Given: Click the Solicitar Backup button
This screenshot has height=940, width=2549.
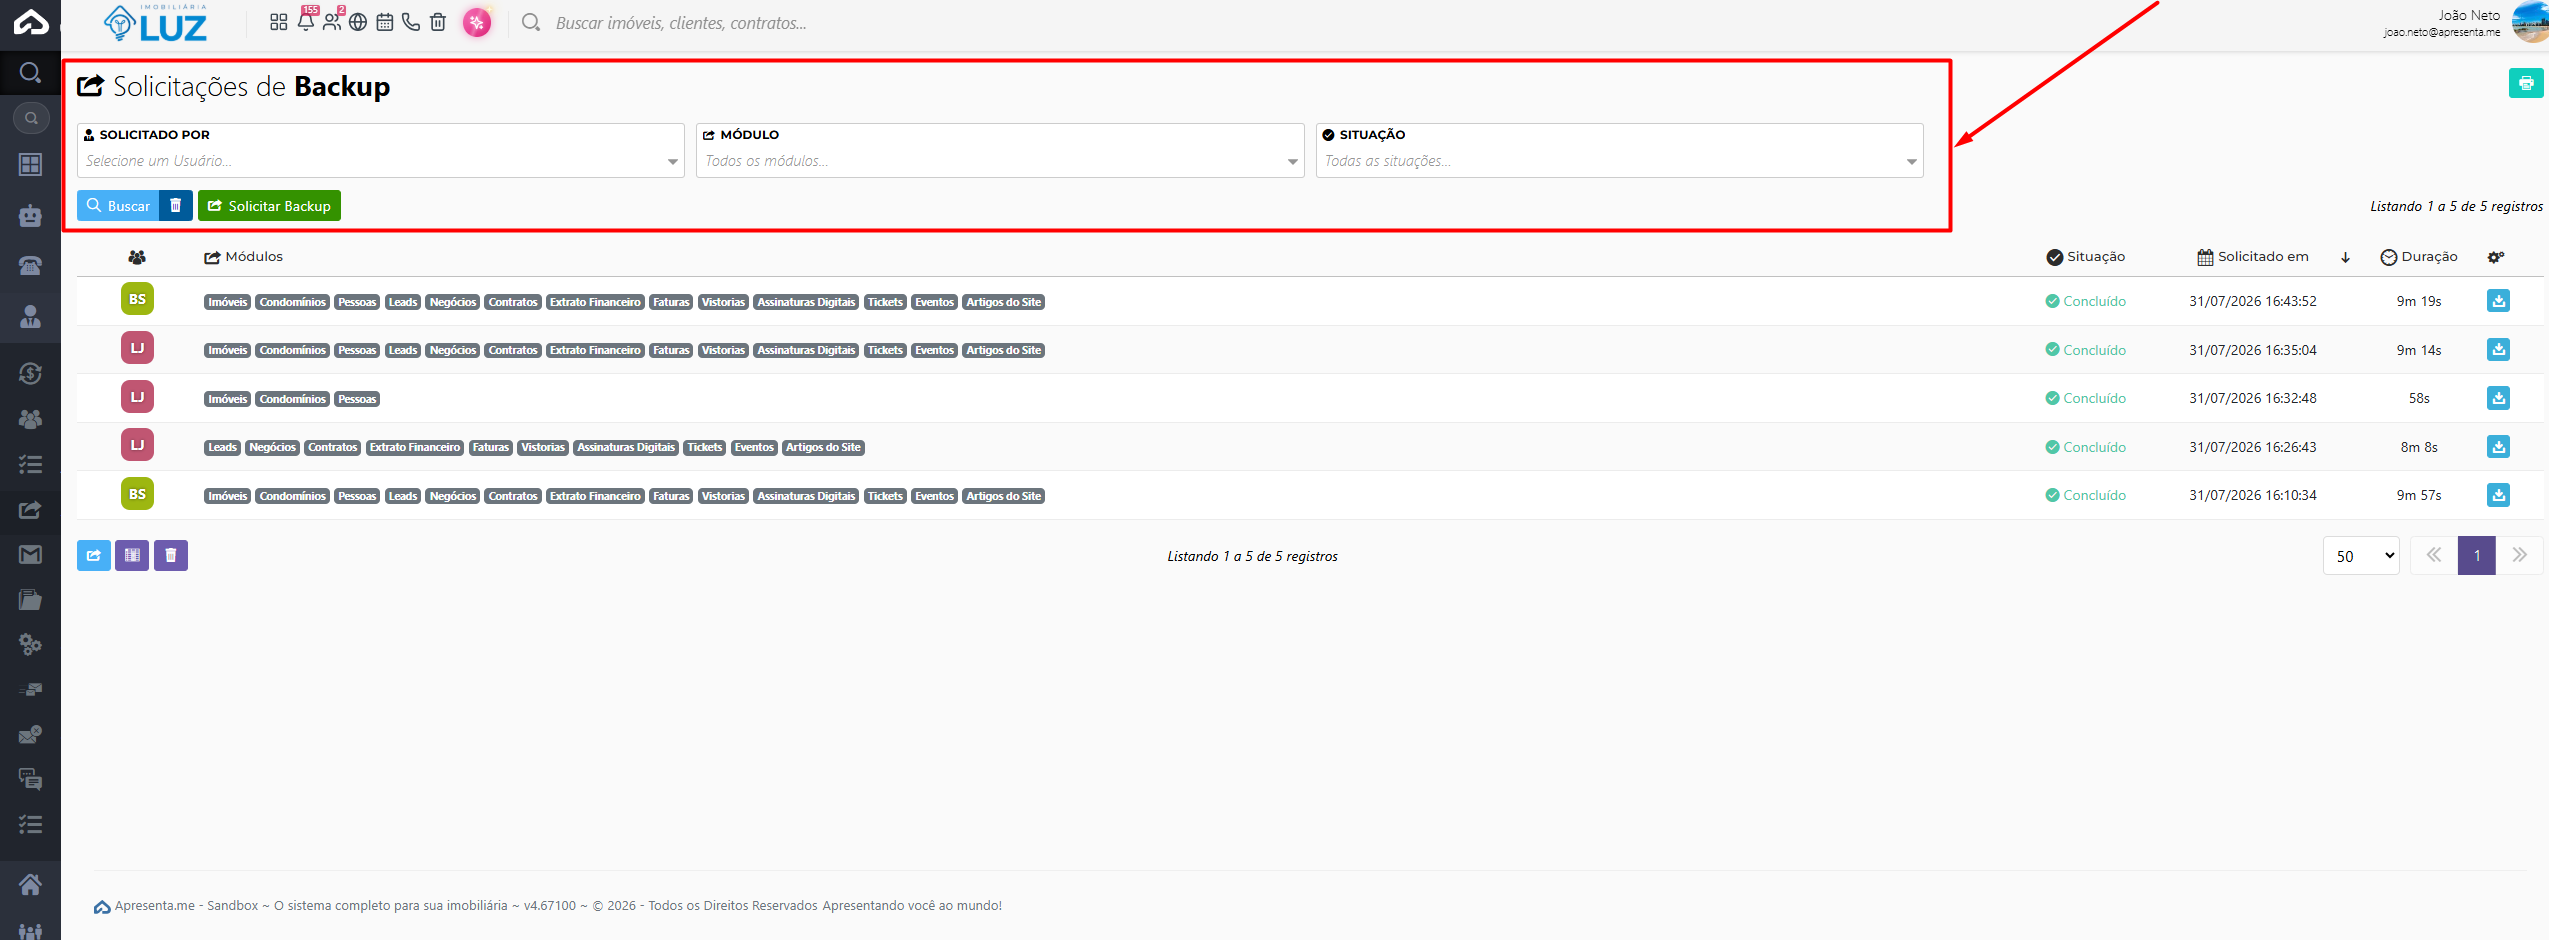Looking at the screenshot, I should click(269, 205).
